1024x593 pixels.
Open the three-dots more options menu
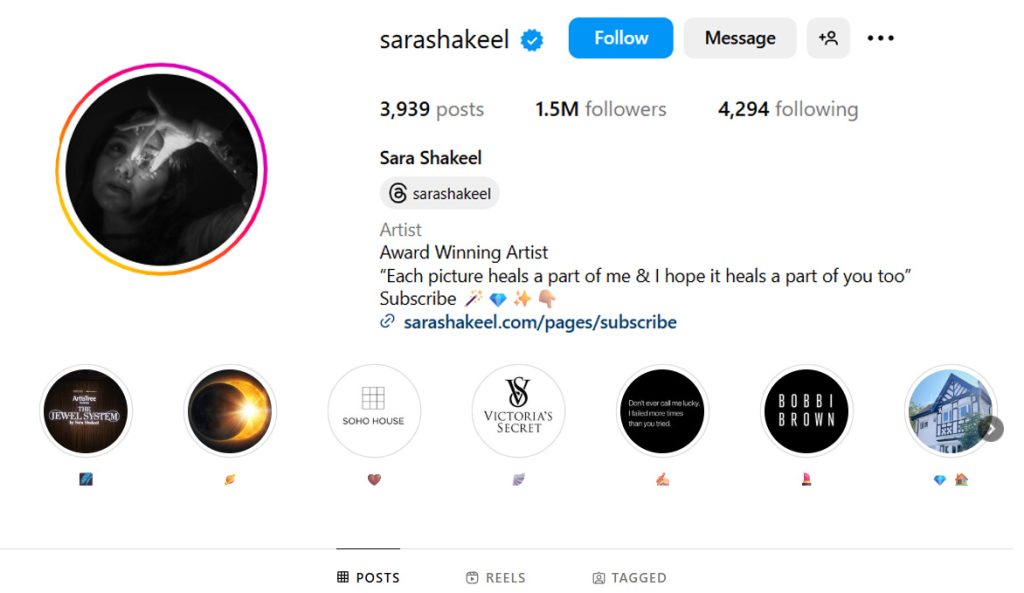click(880, 38)
